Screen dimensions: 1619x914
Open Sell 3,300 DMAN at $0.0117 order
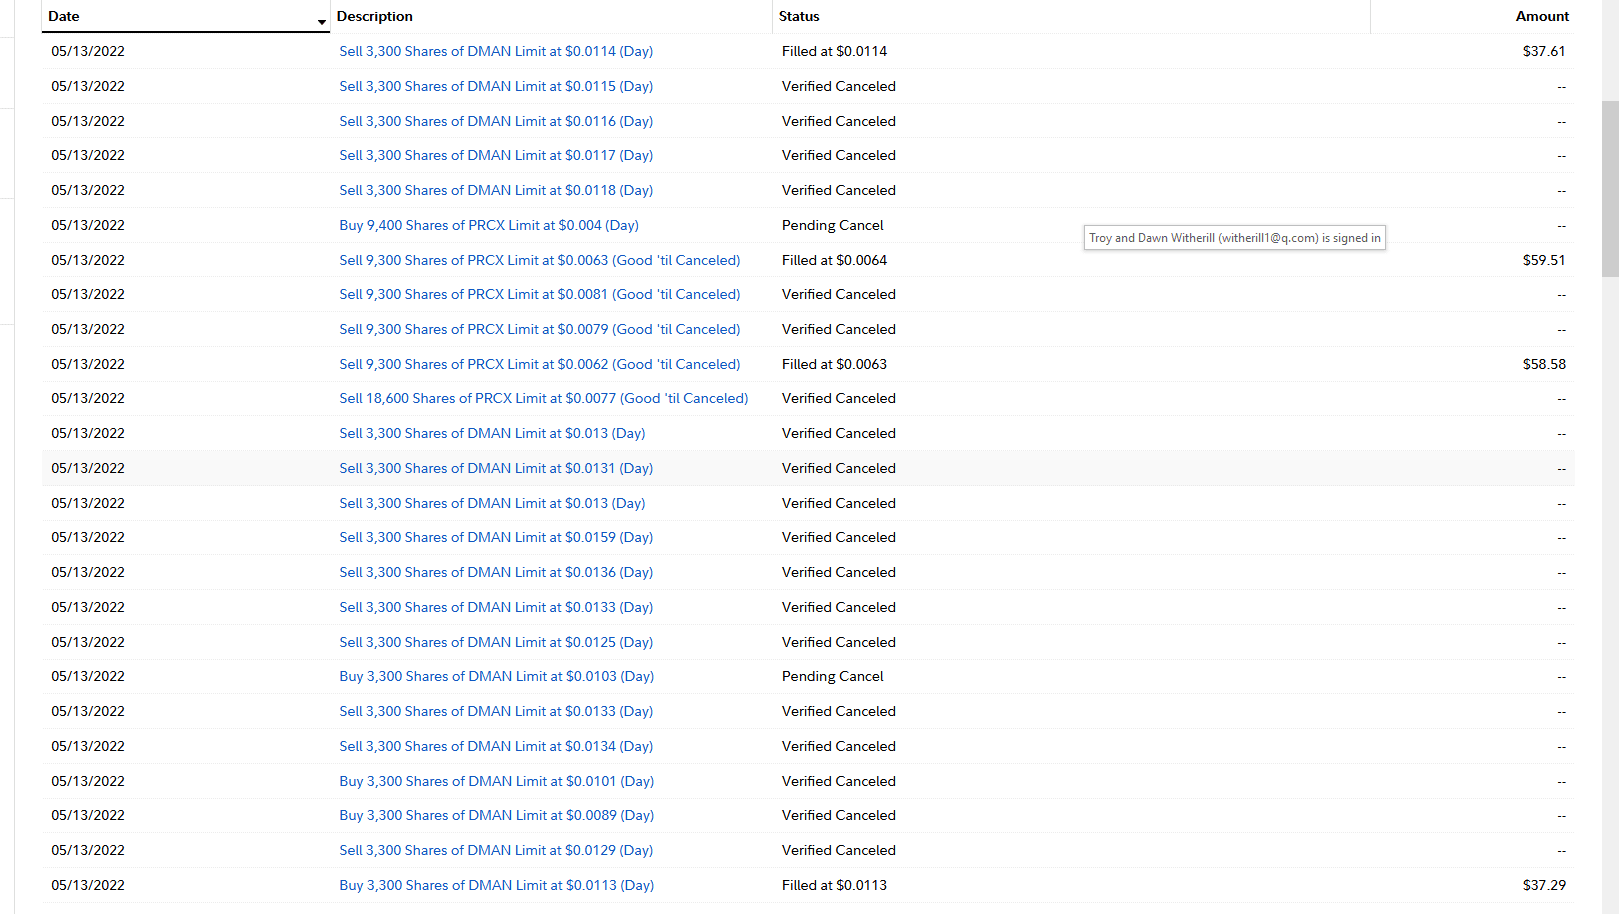tap(495, 155)
